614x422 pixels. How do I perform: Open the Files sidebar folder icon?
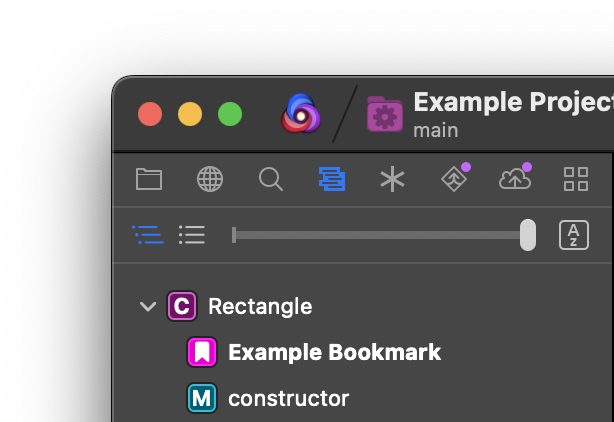click(149, 179)
